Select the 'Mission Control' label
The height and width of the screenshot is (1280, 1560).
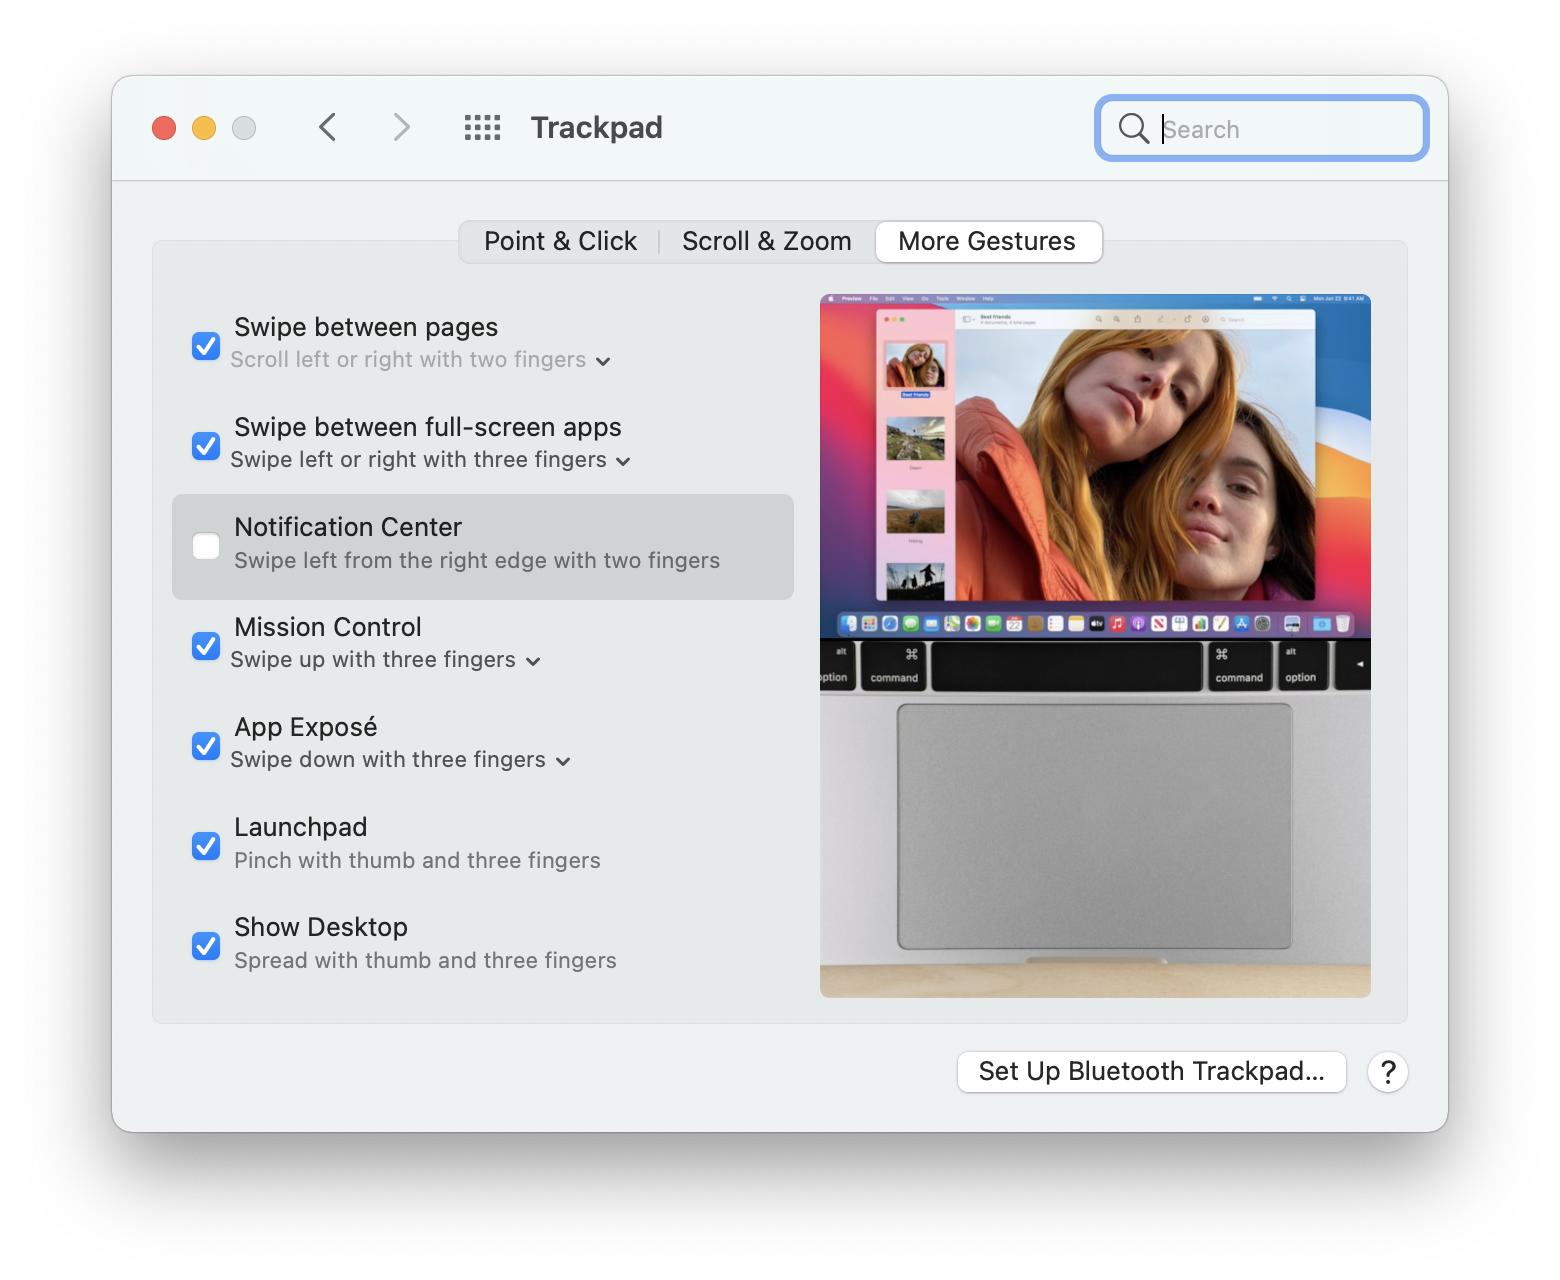[328, 627]
